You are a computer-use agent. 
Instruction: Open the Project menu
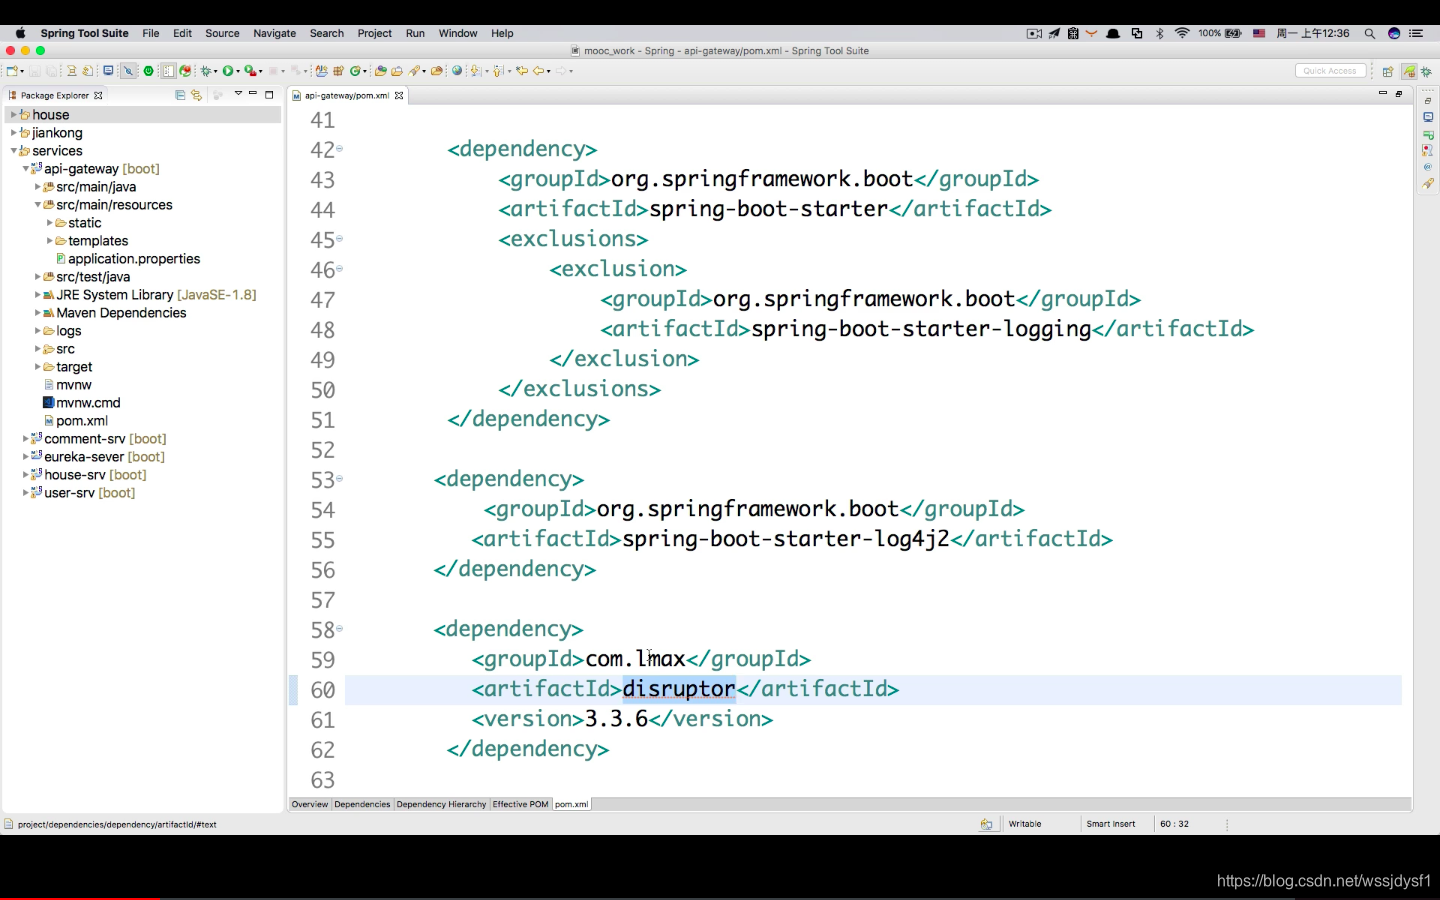[x=375, y=33]
